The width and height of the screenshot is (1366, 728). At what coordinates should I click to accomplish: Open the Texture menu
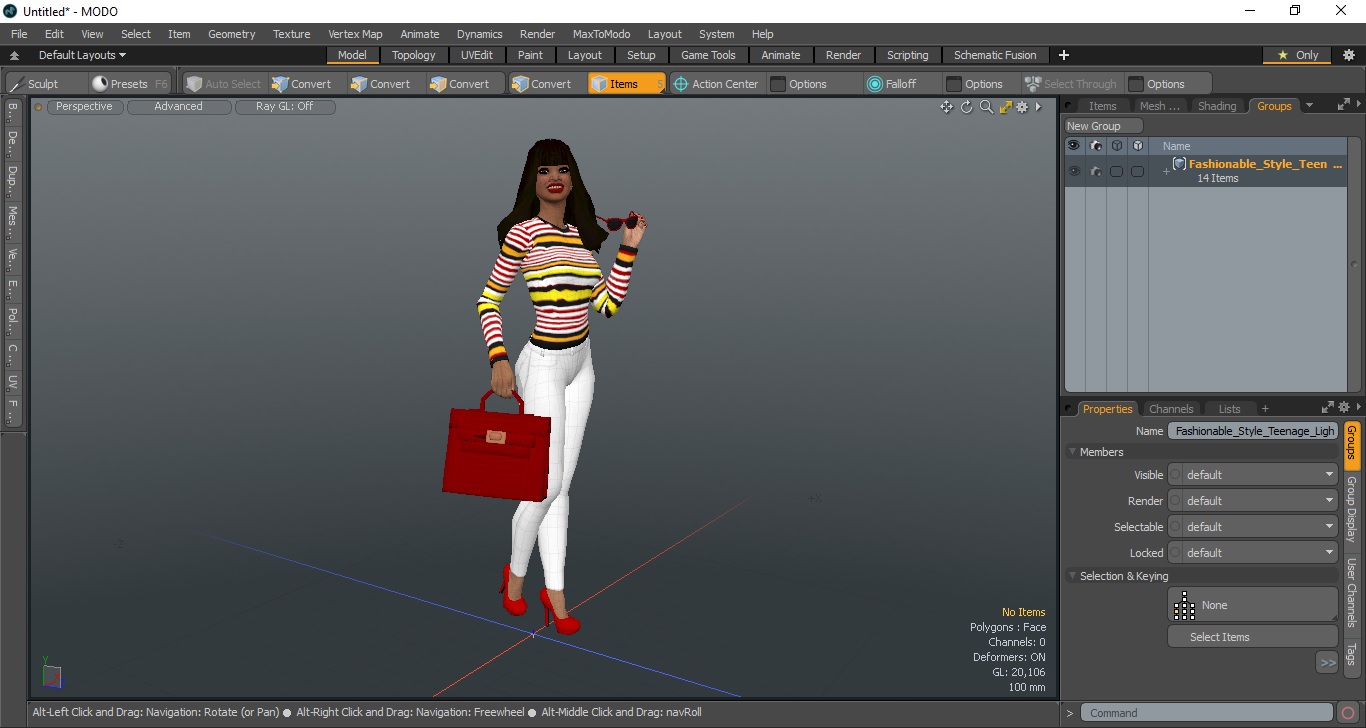[291, 34]
